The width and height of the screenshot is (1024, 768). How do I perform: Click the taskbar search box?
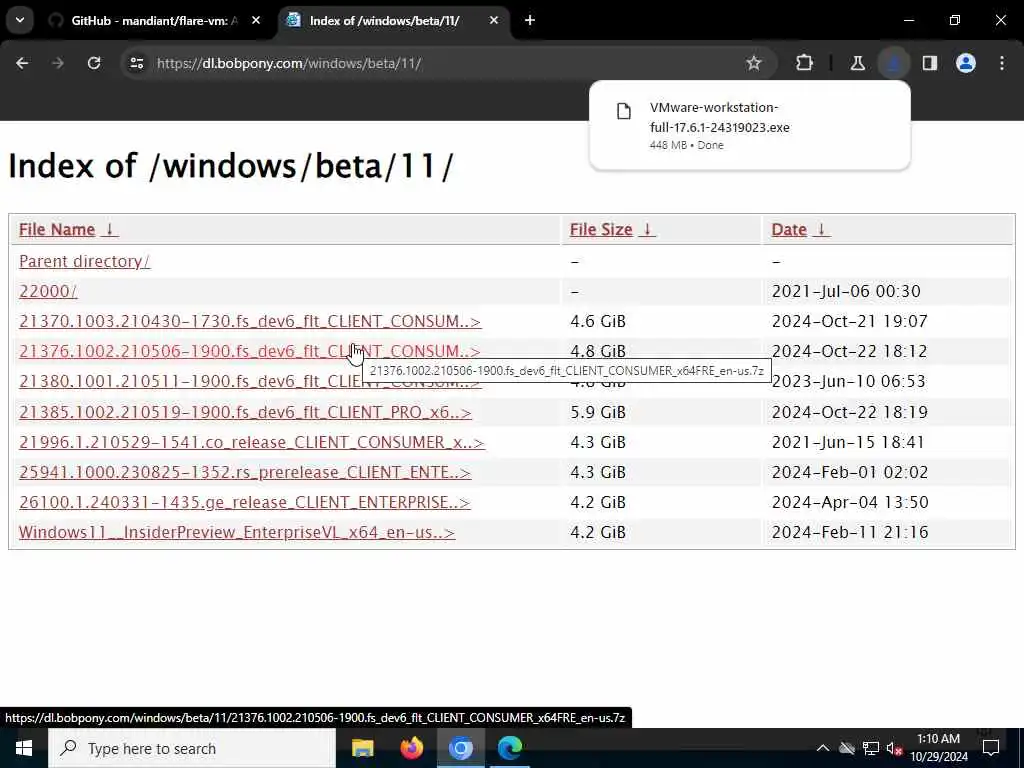coord(192,748)
